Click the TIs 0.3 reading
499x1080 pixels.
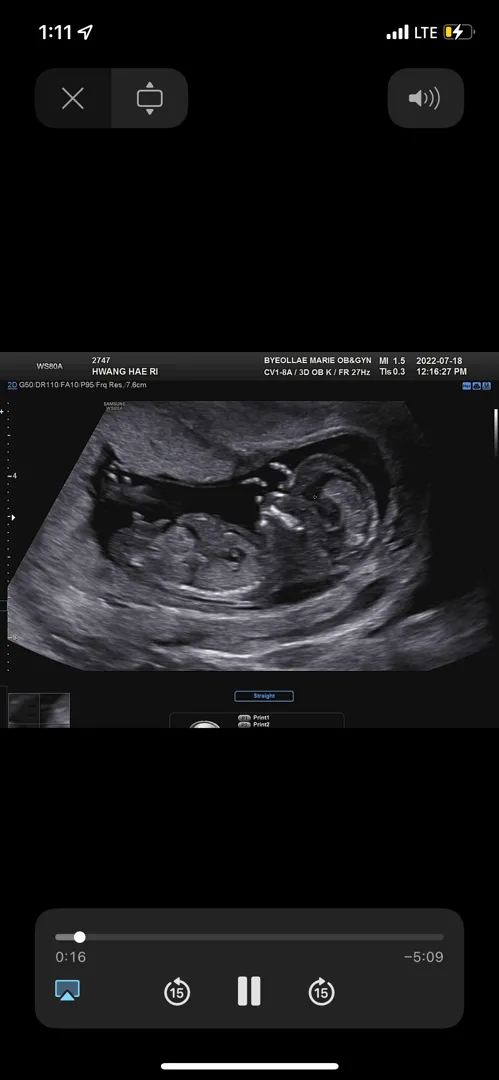(x=392, y=371)
